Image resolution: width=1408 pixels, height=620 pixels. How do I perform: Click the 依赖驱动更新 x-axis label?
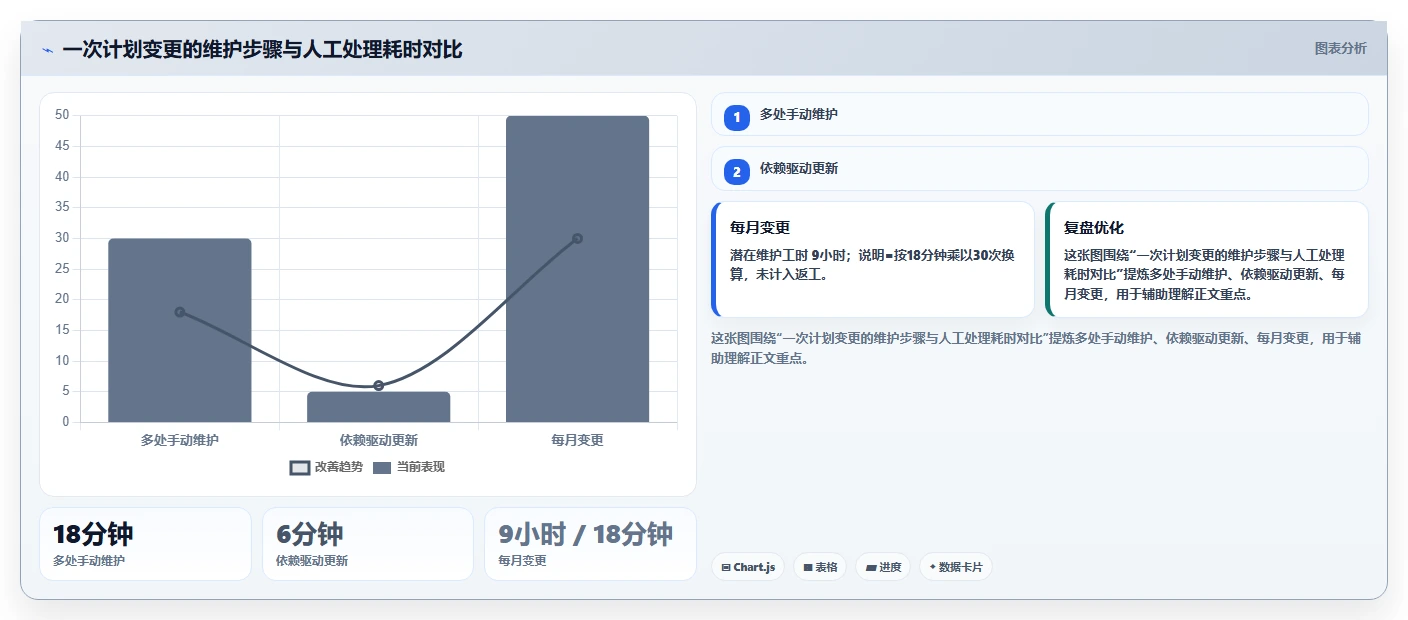379,440
